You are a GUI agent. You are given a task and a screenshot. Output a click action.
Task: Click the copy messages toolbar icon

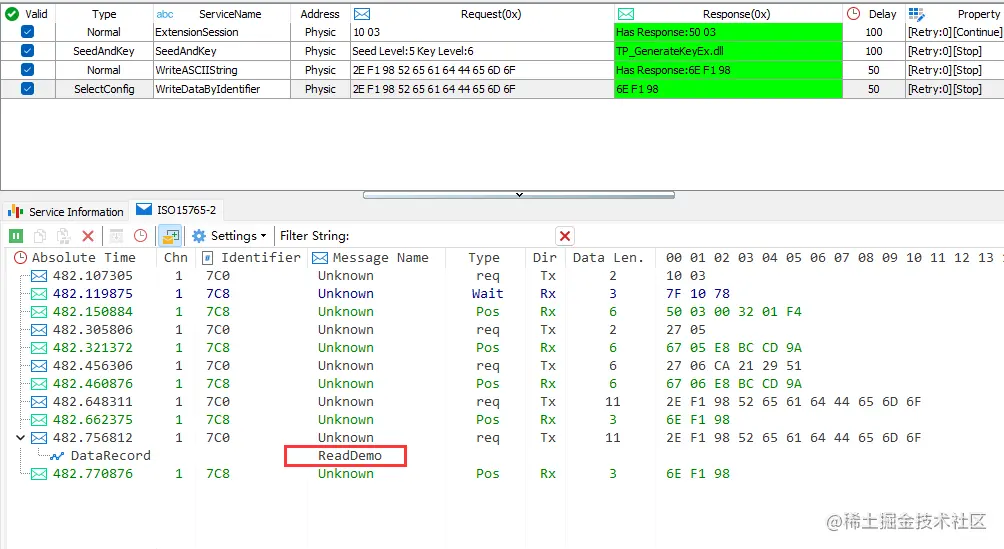coord(40,236)
